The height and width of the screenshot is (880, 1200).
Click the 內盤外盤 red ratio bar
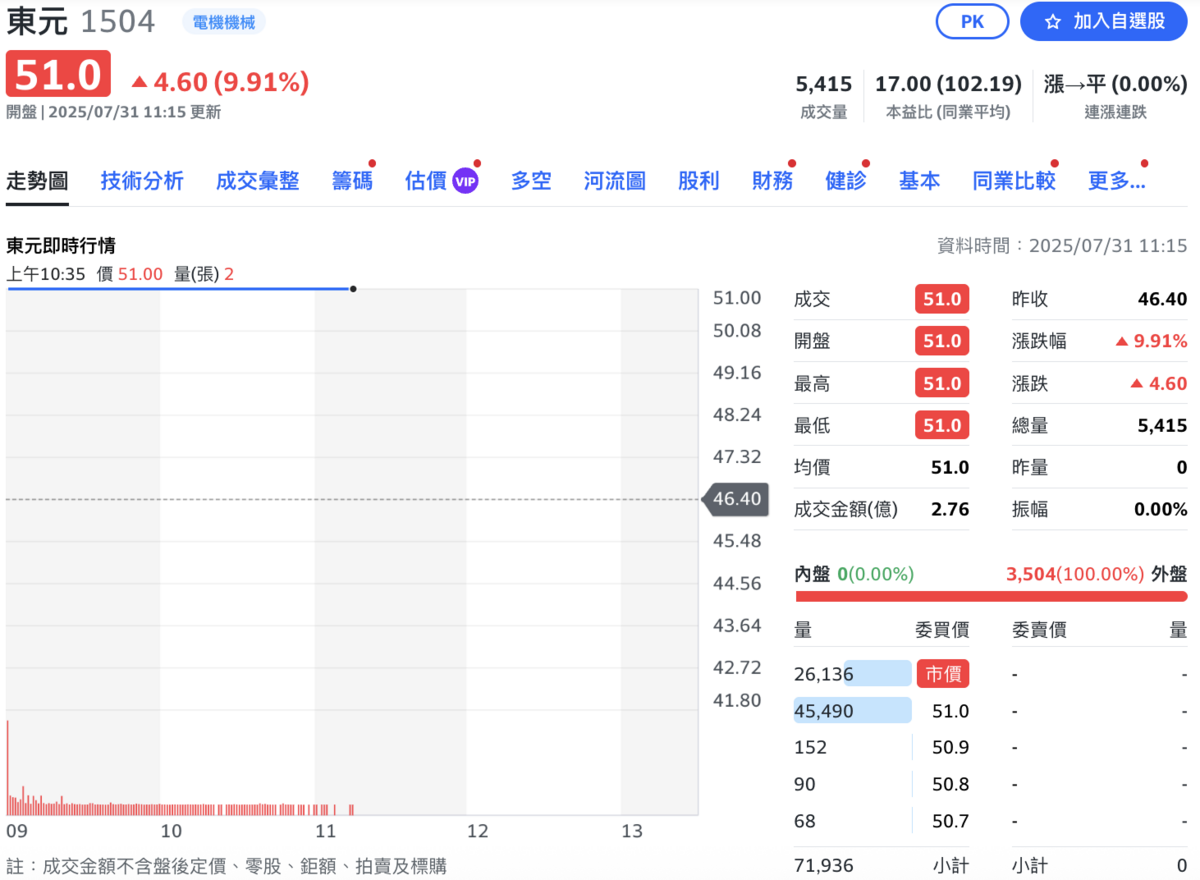click(991, 597)
